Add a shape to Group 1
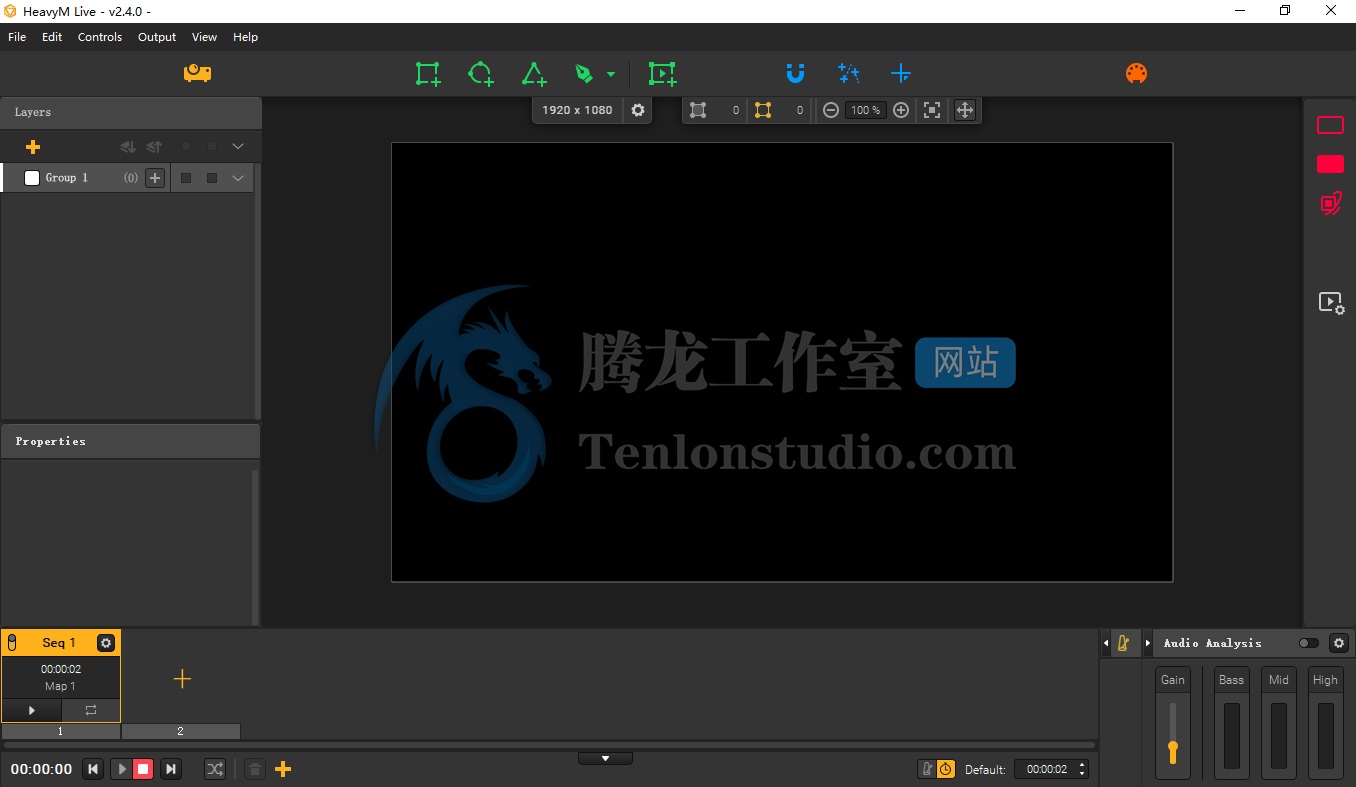Image resolution: width=1356 pixels, height=787 pixels. [x=155, y=178]
